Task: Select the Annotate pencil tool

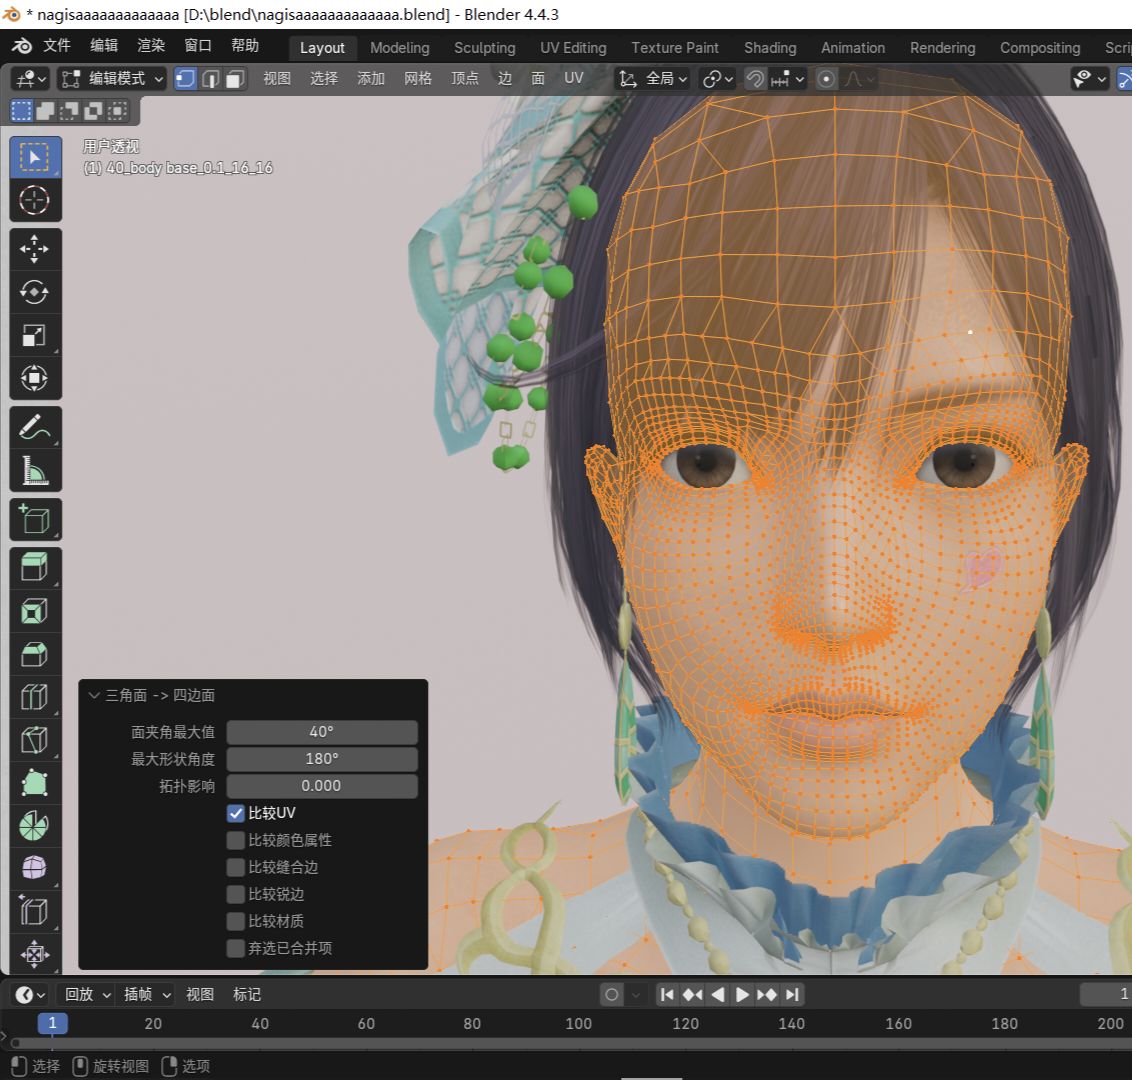Action: coord(35,427)
